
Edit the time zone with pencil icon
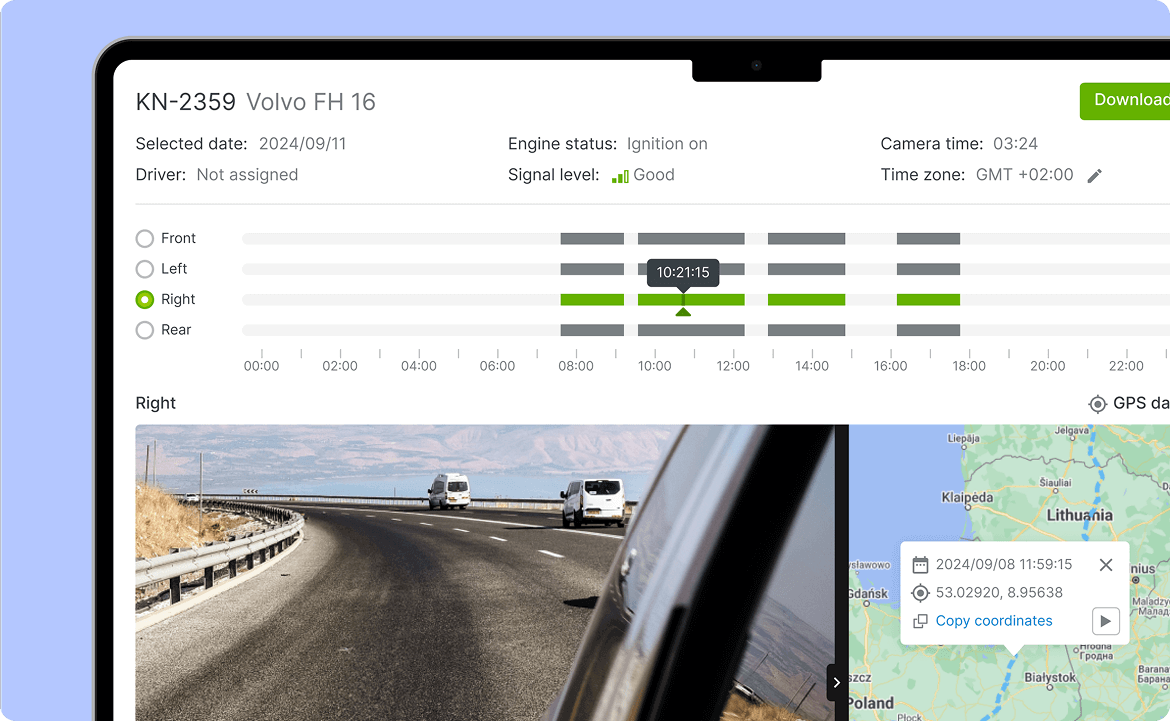[1095, 176]
